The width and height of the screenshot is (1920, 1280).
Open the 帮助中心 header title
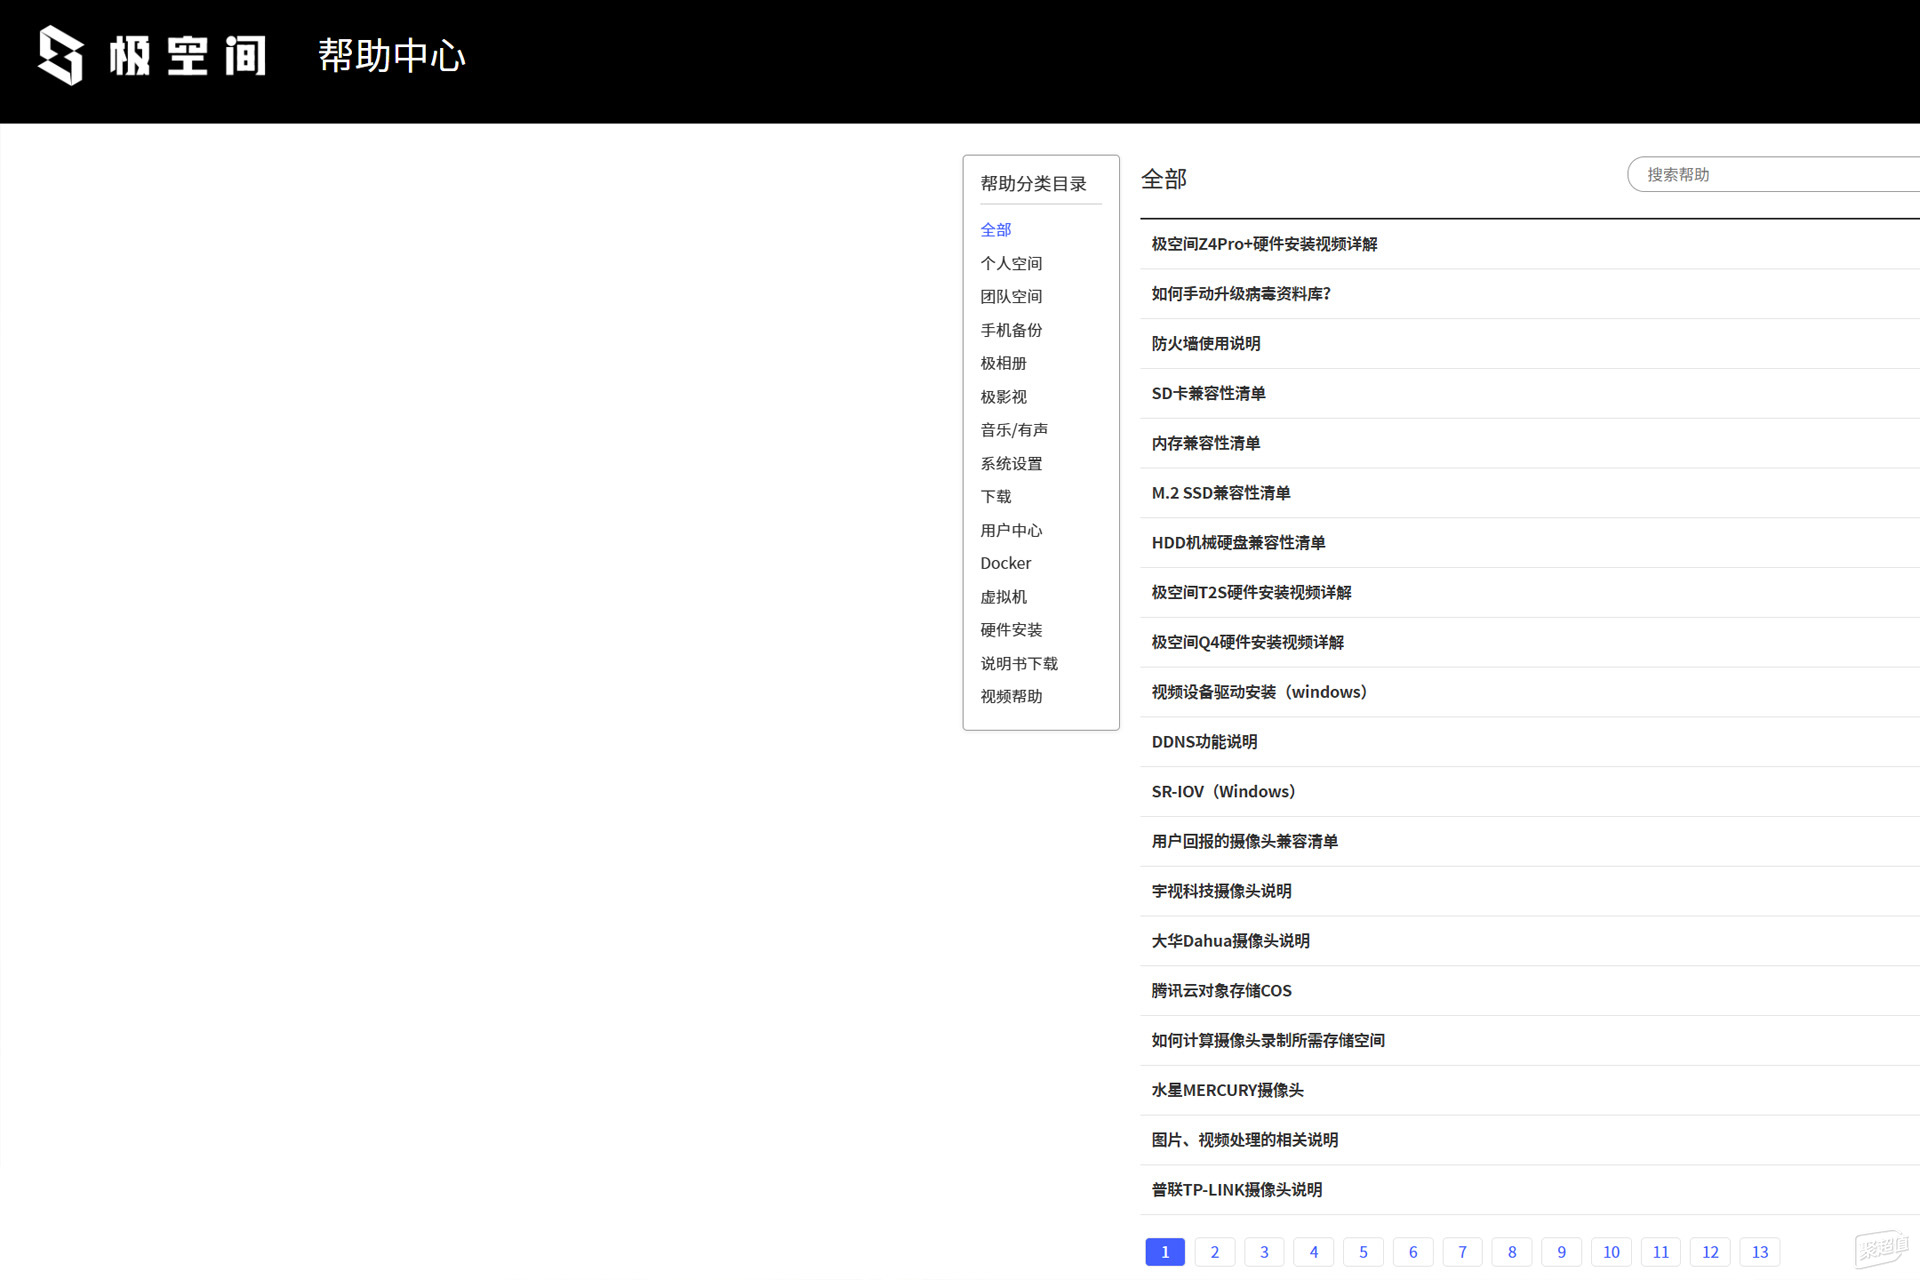point(392,56)
